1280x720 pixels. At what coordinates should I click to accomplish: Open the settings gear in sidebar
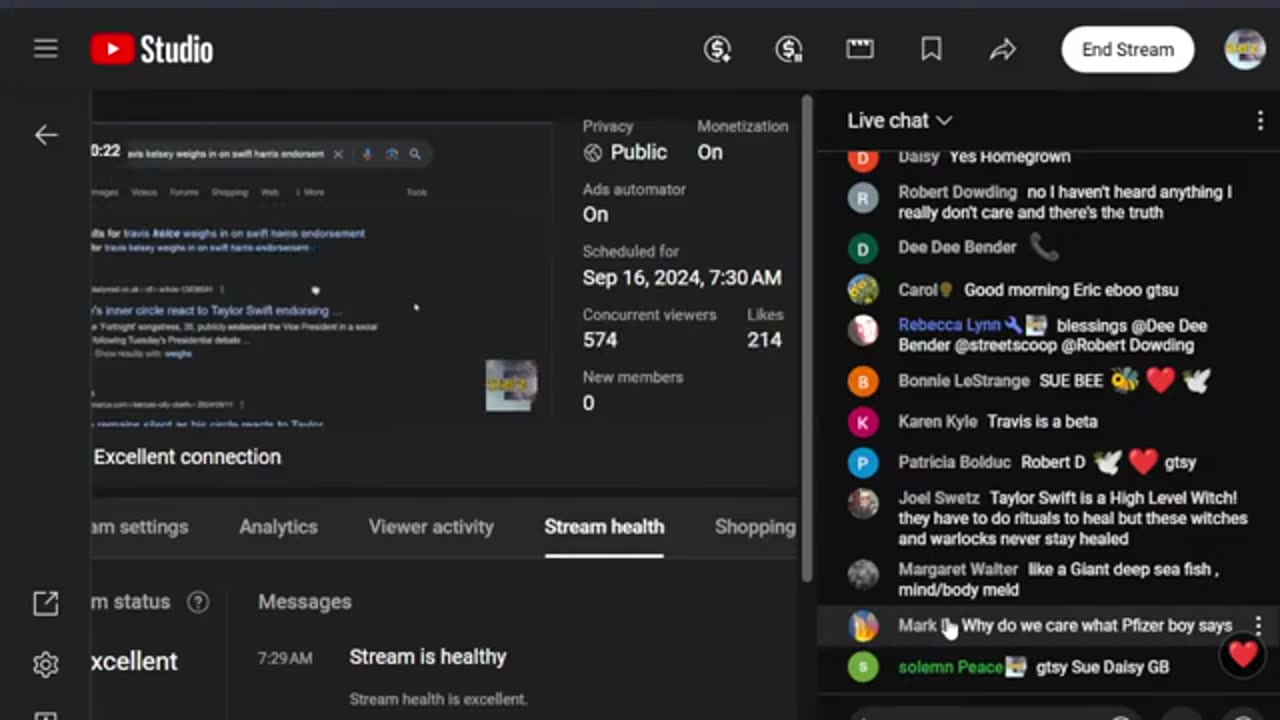point(46,664)
